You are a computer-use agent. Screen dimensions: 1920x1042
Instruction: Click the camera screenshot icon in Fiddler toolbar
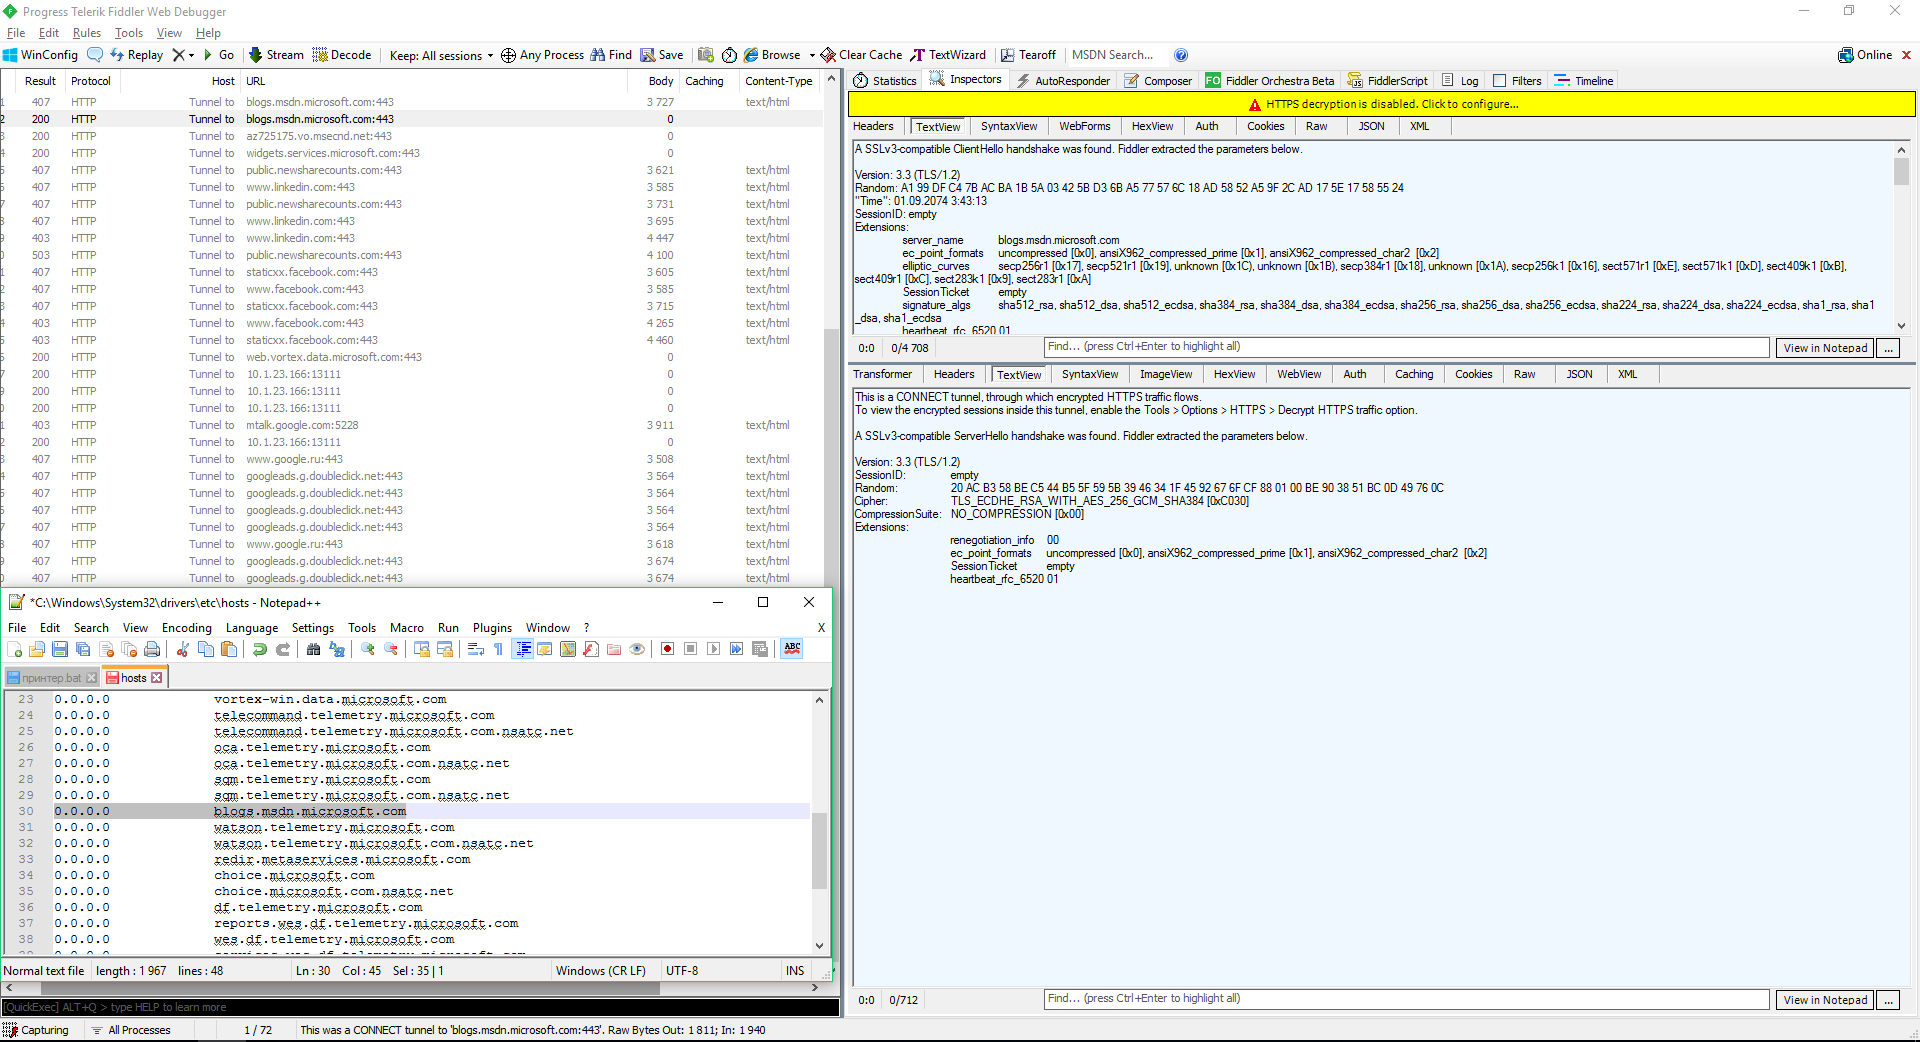click(706, 55)
